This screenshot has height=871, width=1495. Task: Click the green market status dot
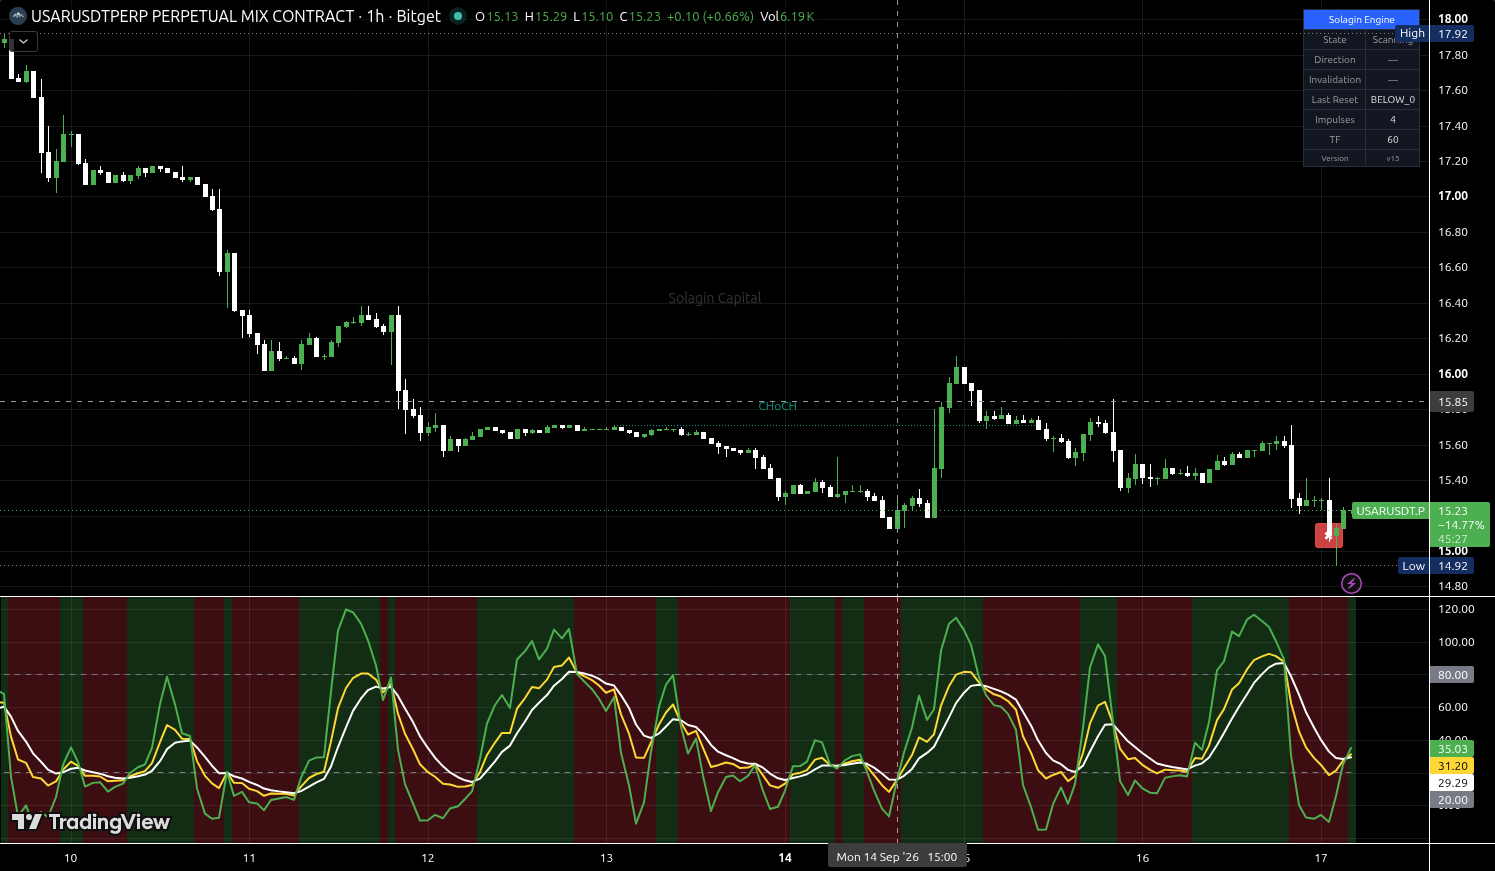[x=458, y=16]
